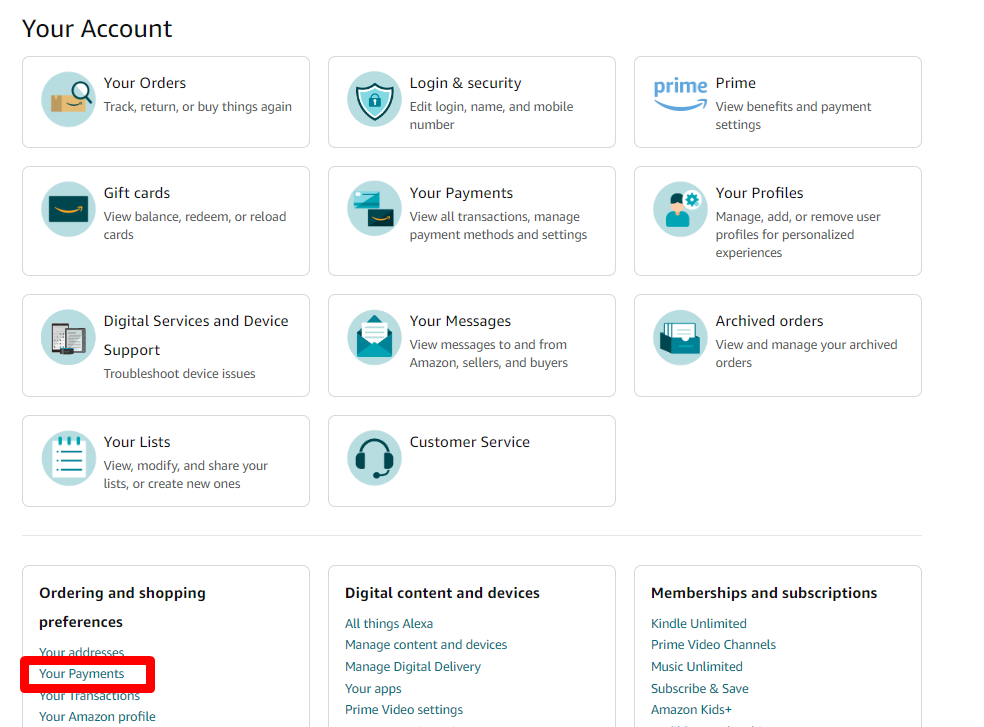Open the Login & security card title
Image resolution: width=984 pixels, height=727 pixels.
(466, 83)
